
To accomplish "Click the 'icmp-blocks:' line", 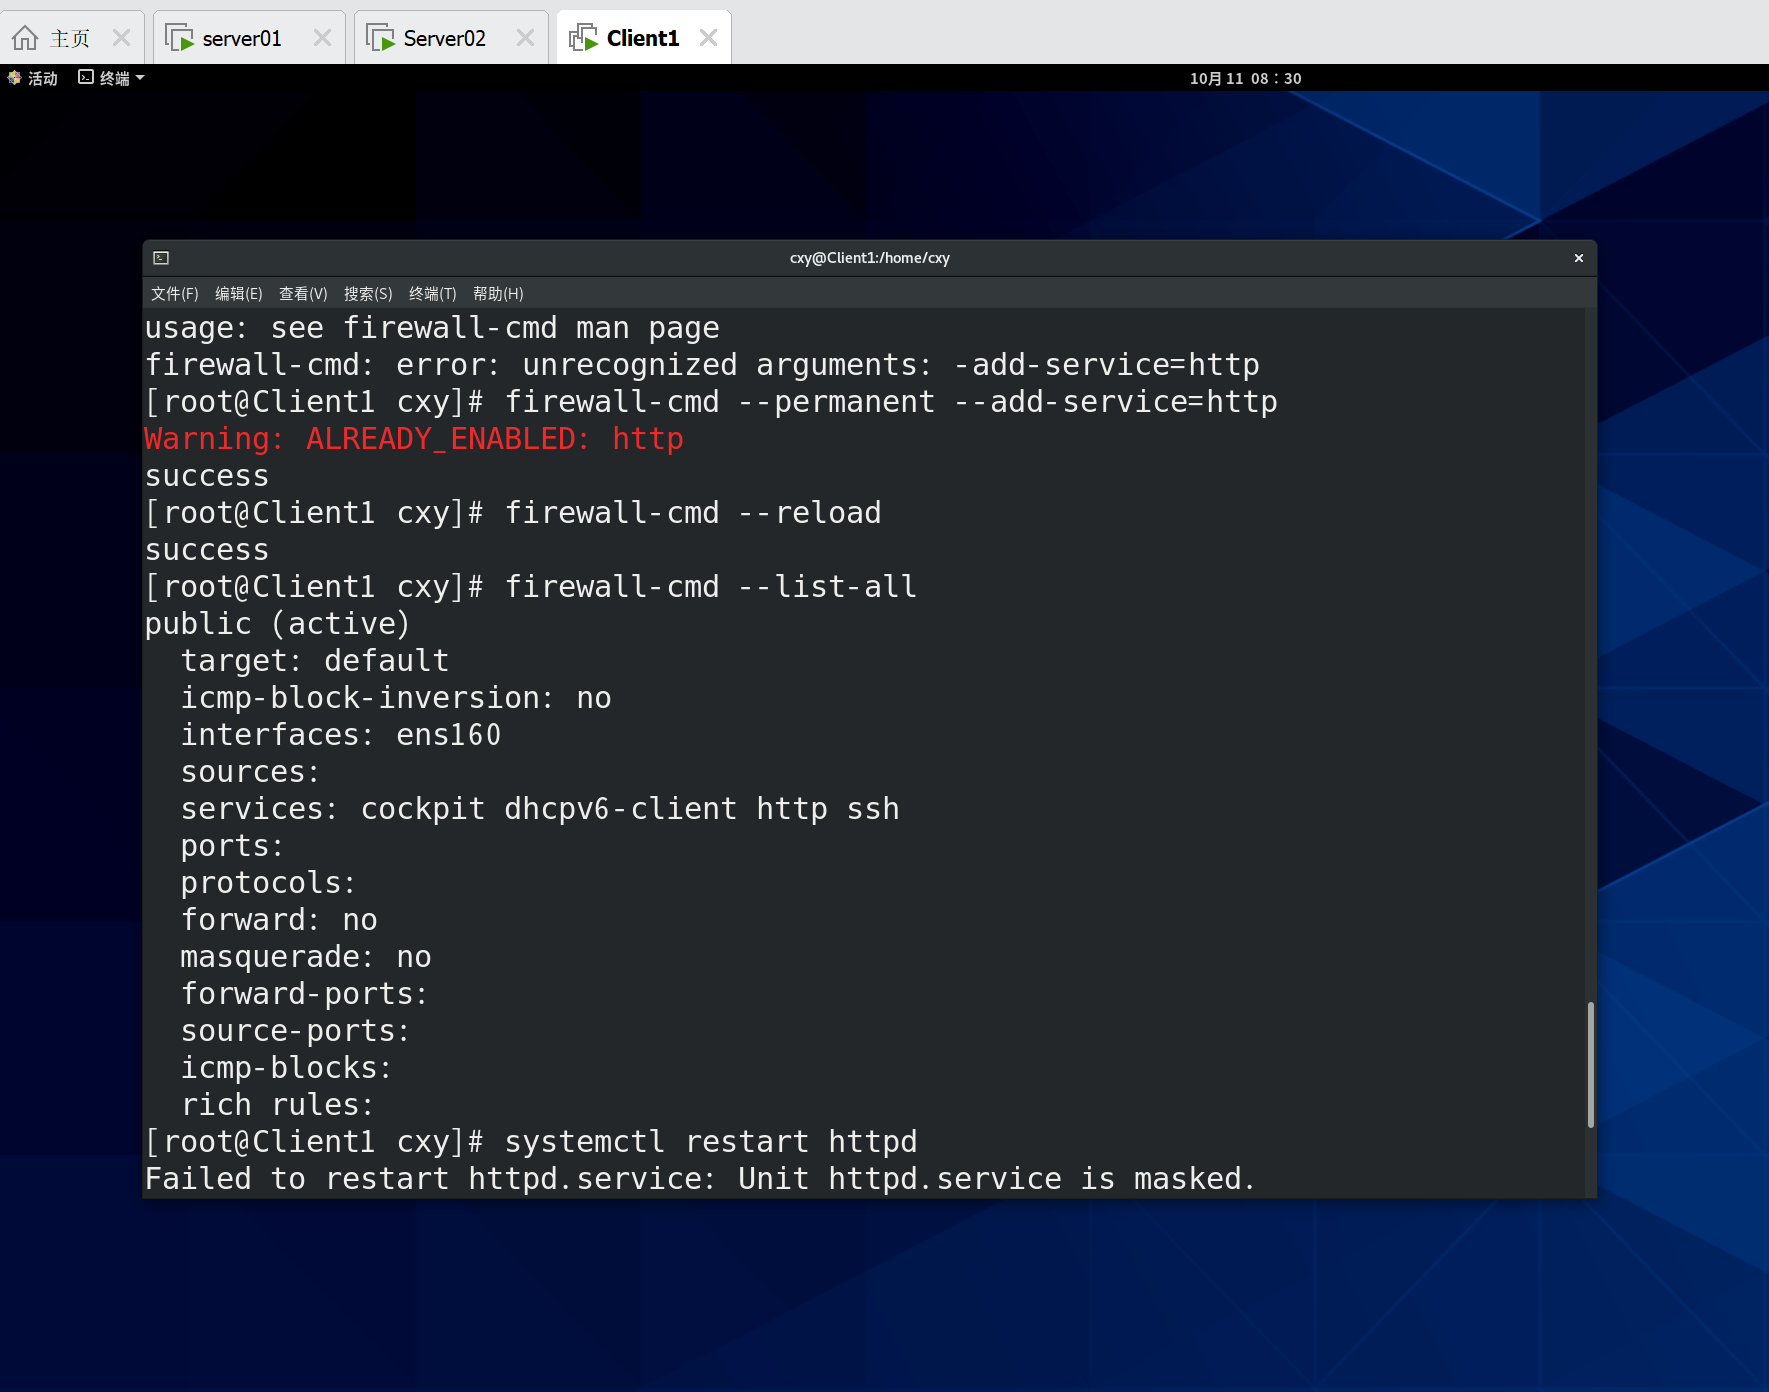I will click(x=287, y=1068).
